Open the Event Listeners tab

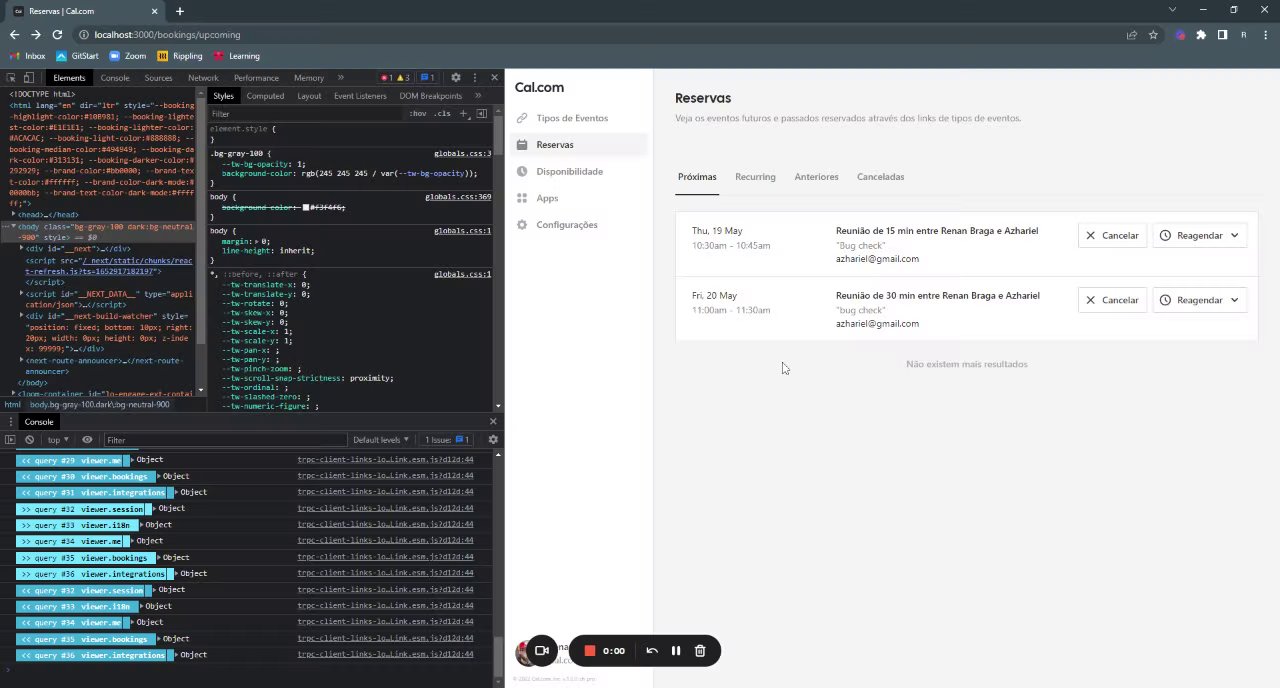tap(360, 96)
